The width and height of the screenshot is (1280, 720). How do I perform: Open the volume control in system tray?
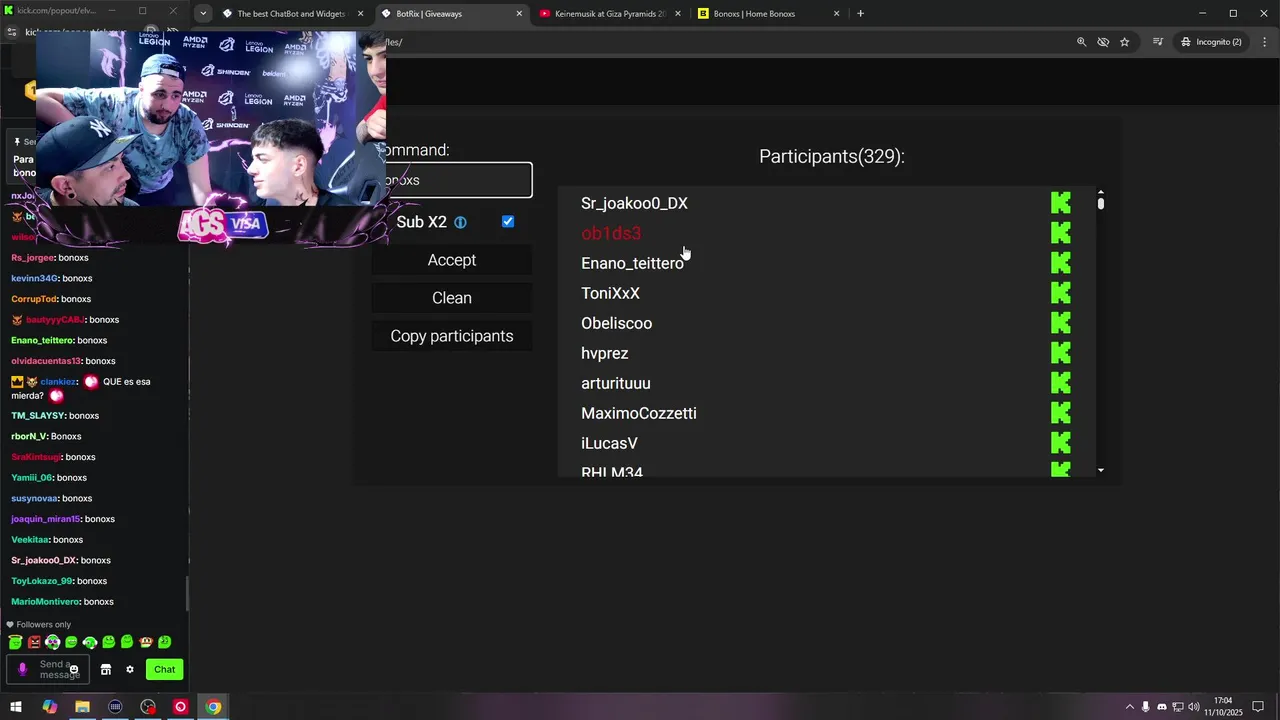pos(1194,707)
